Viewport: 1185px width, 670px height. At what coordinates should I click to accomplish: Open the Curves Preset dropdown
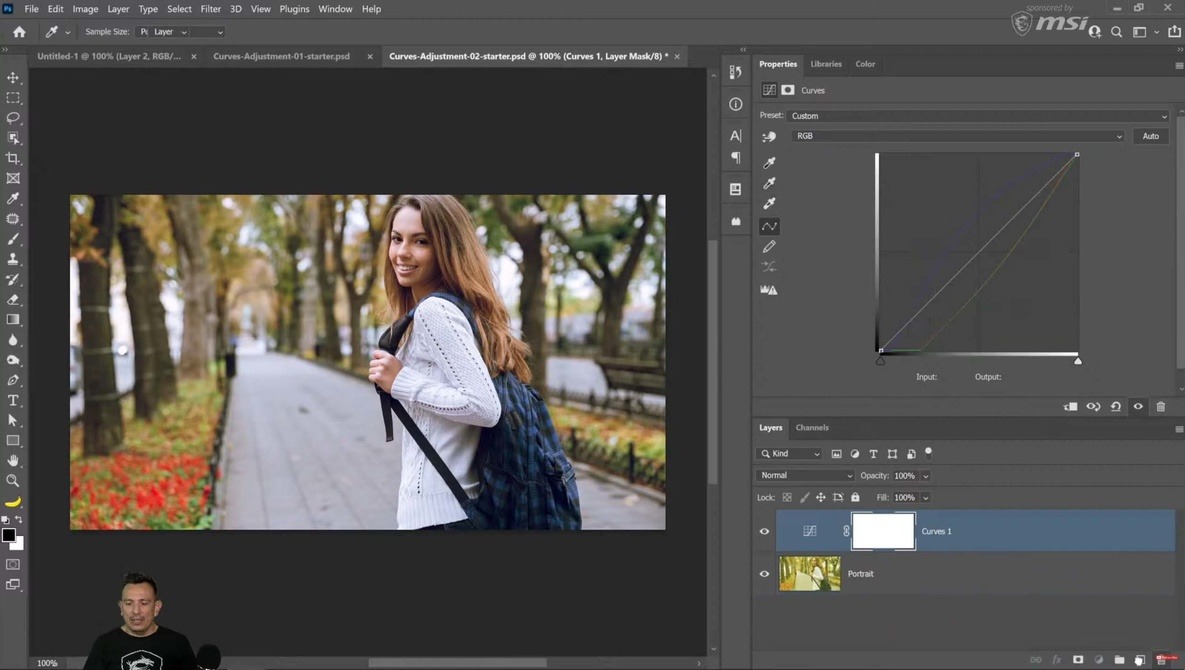click(x=978, y=116)
